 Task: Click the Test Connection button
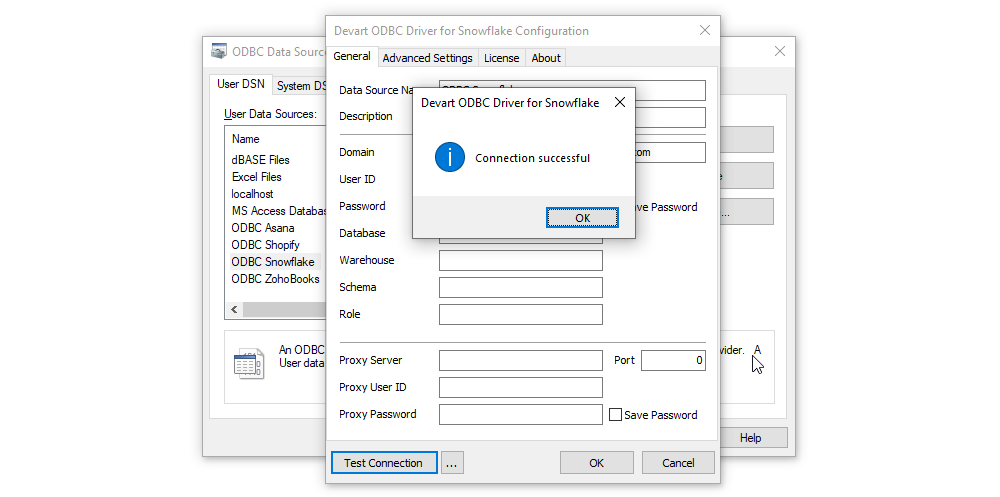pyautogui.click(x=383, y=463)
